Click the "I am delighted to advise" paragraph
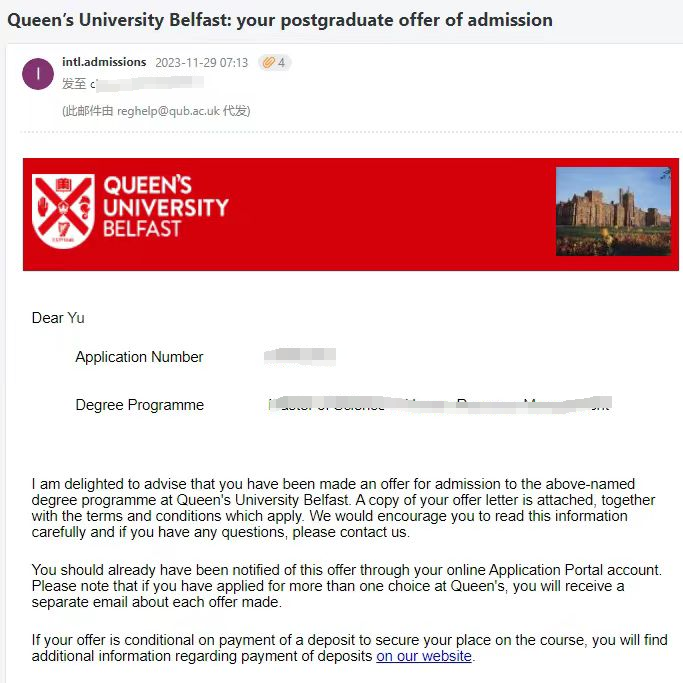Screen dimensions: 683x683 [340, 508]
